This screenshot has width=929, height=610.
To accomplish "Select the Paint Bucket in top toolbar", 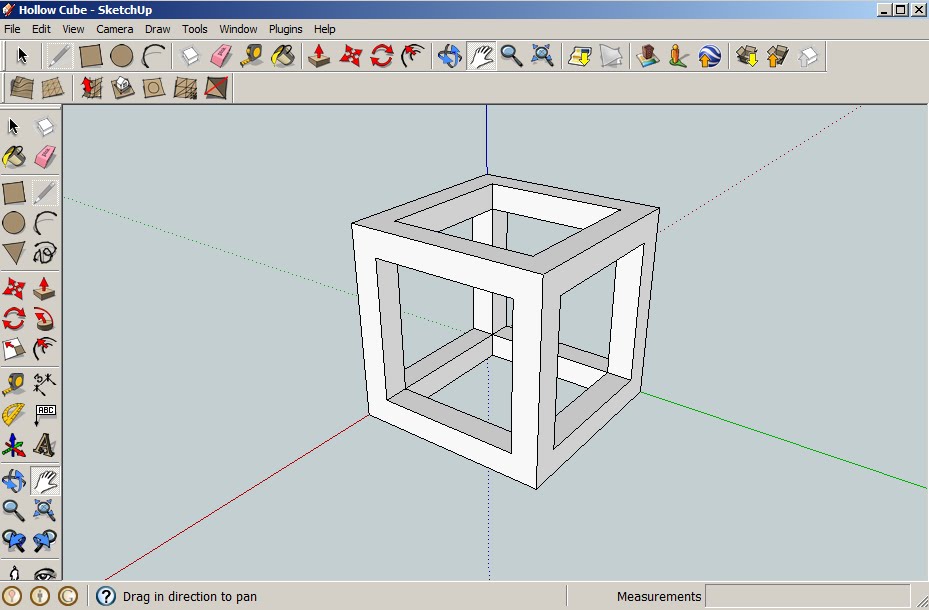I will [283, 56].
